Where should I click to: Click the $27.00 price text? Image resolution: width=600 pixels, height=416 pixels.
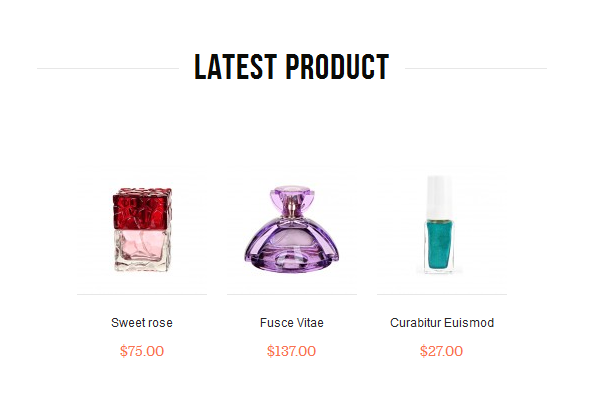(442, 351)
